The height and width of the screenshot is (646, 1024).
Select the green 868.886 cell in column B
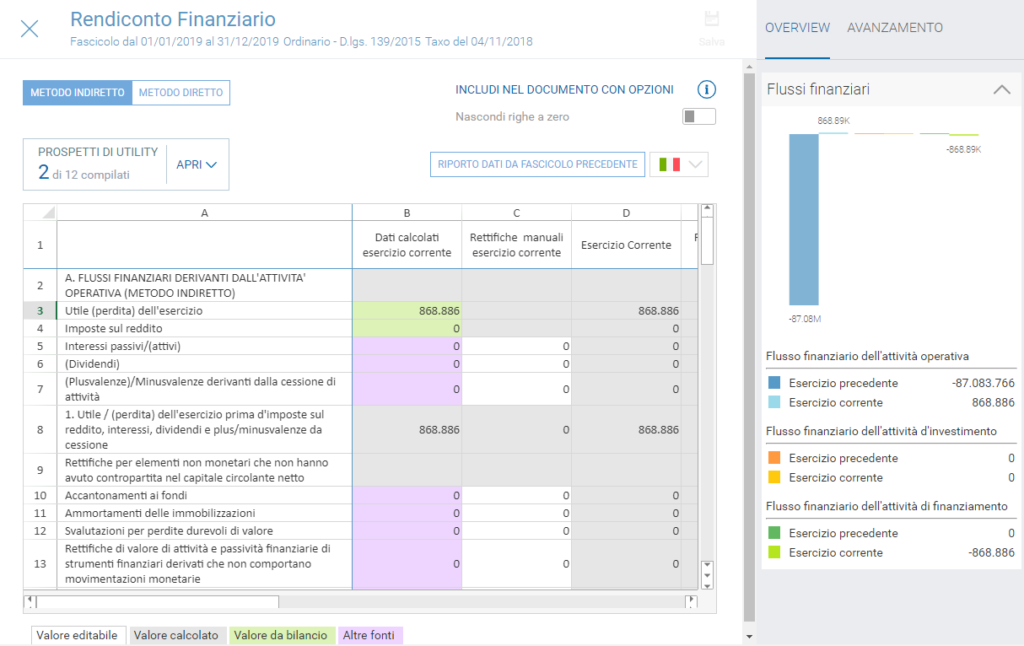[x=407, y=311]
